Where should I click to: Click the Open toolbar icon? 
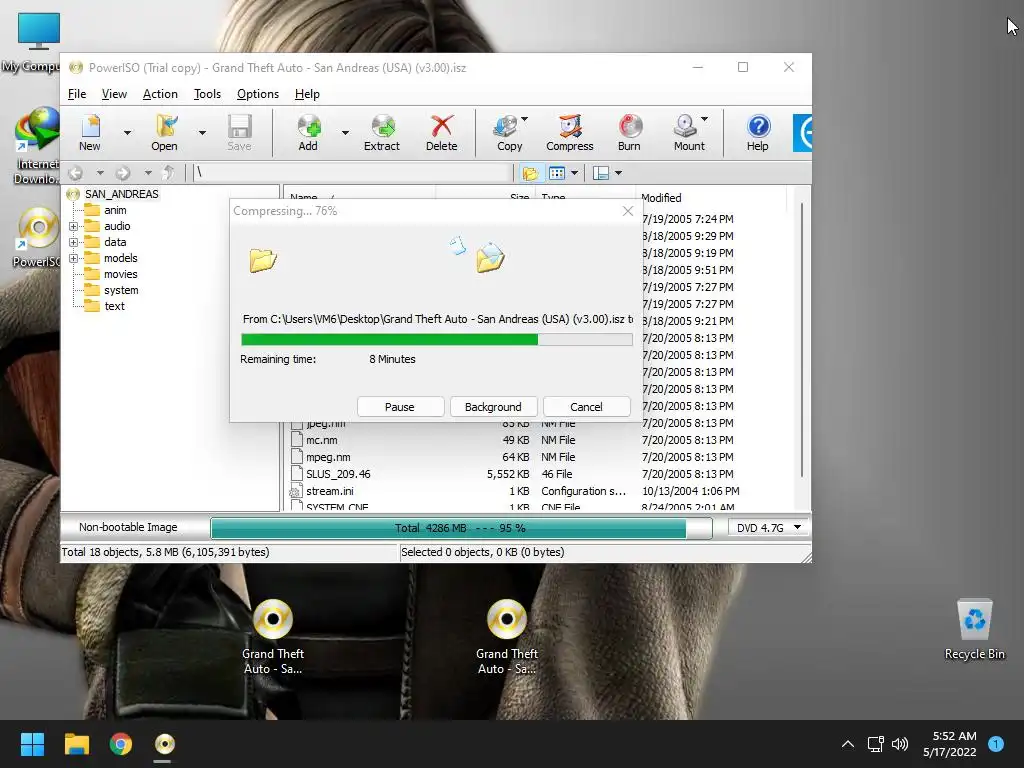point(165,133)
